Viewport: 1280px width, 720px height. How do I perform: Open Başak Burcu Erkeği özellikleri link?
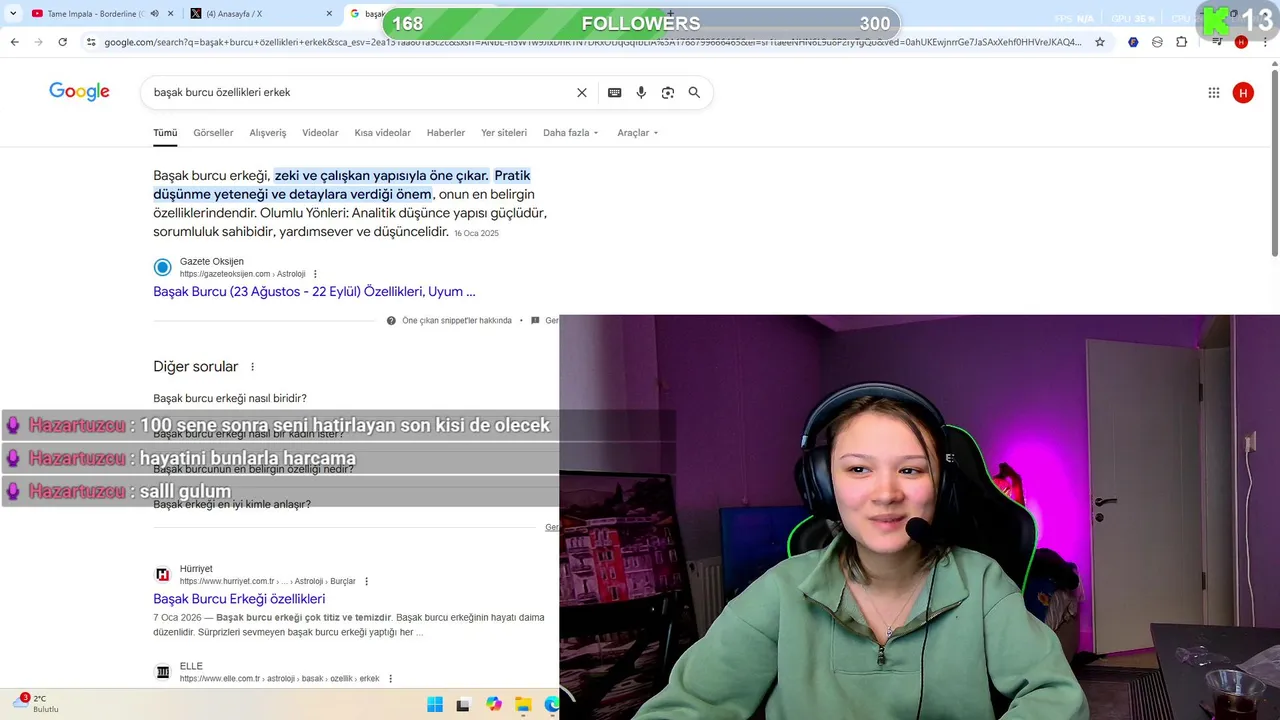(239, 599)
